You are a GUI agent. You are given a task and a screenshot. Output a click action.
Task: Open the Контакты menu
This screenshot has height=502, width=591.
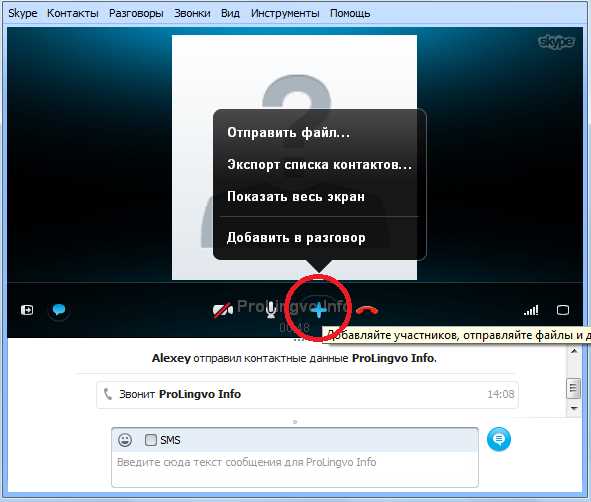pyautogui.click(x=72, y=13)
